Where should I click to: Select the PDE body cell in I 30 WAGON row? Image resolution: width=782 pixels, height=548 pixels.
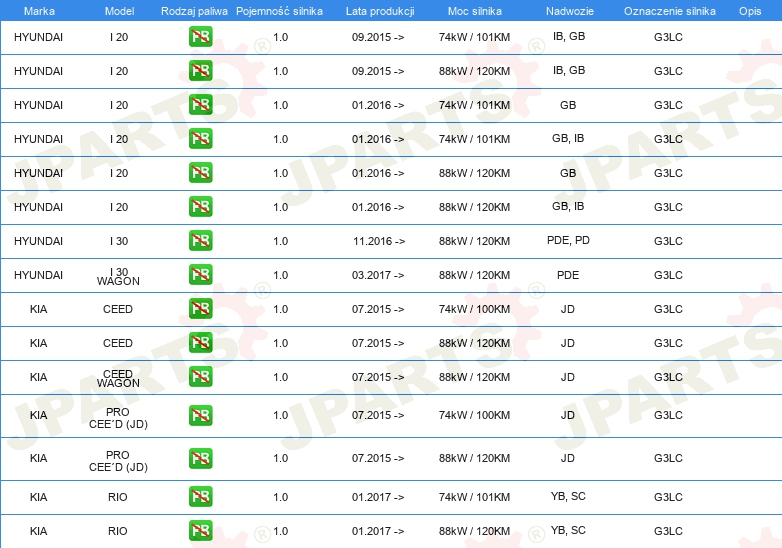click(x=568, y=275)
